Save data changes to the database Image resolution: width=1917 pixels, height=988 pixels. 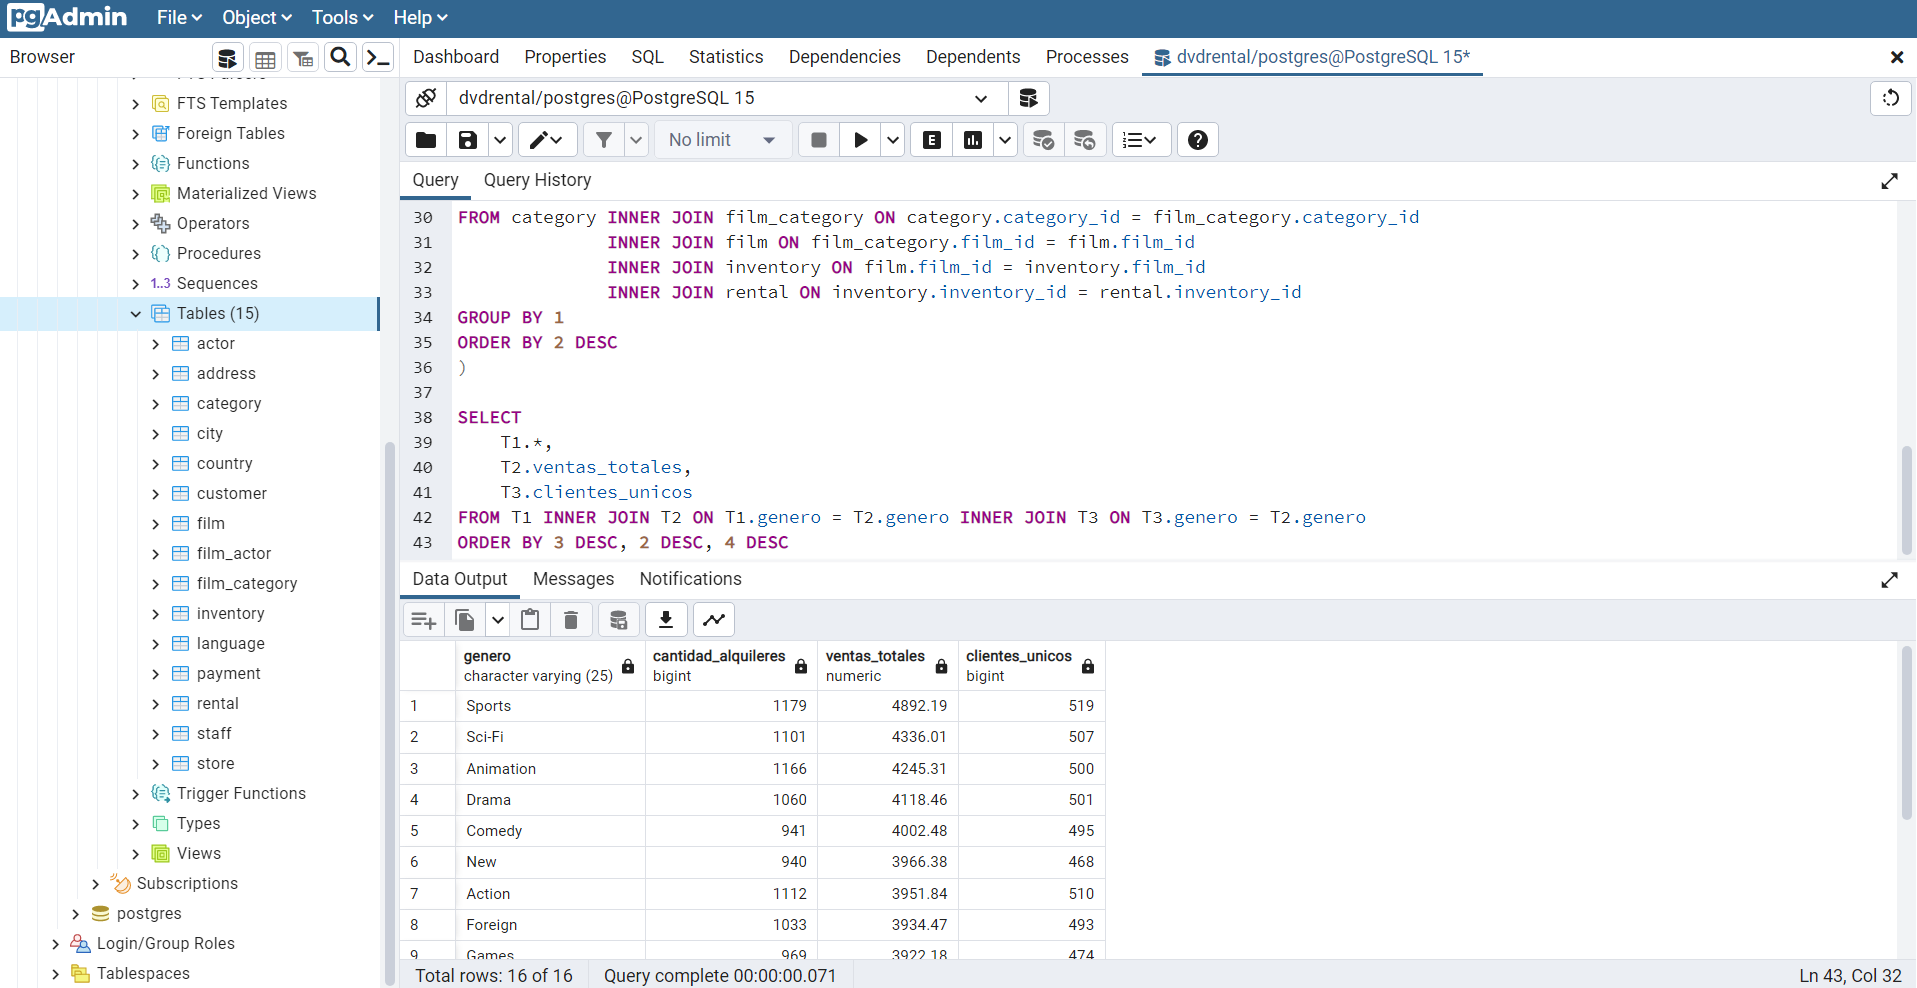tap(618, 619)
